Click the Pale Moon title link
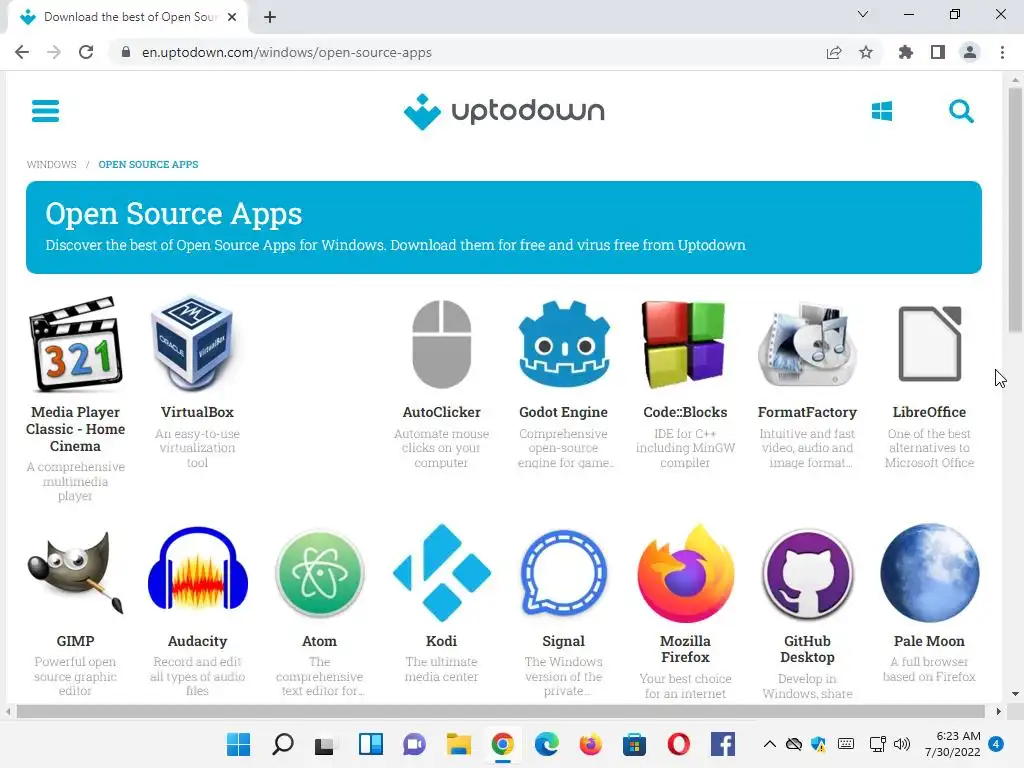The width and height of the screenshot is (1024, 768). [929, 641]
